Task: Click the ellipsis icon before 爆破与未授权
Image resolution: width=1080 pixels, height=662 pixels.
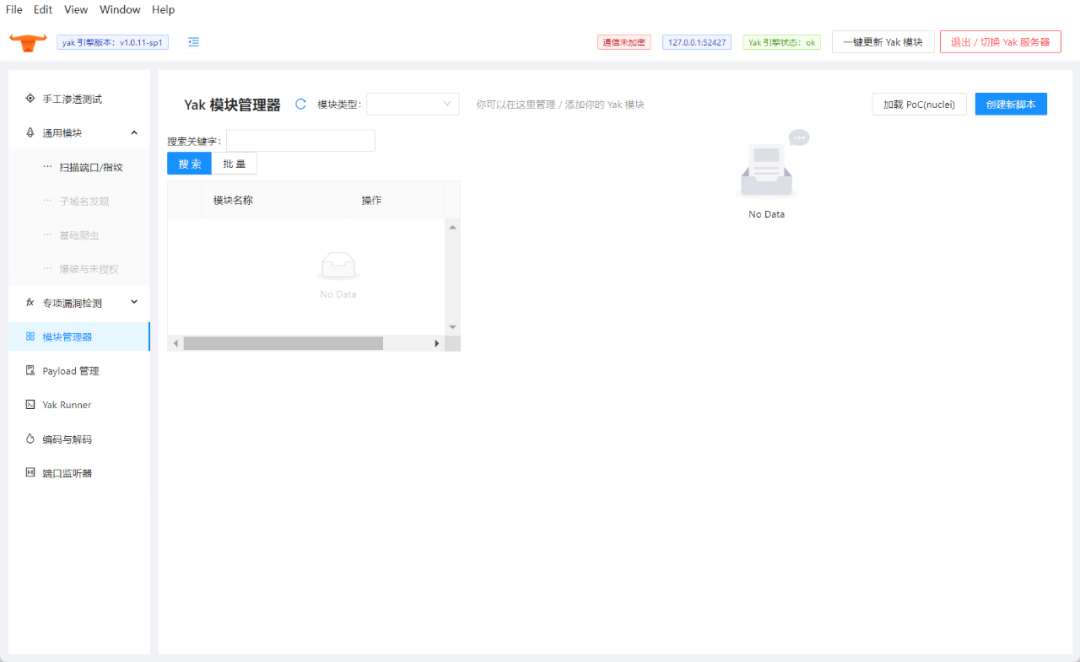Action: (x=48, y=269)
